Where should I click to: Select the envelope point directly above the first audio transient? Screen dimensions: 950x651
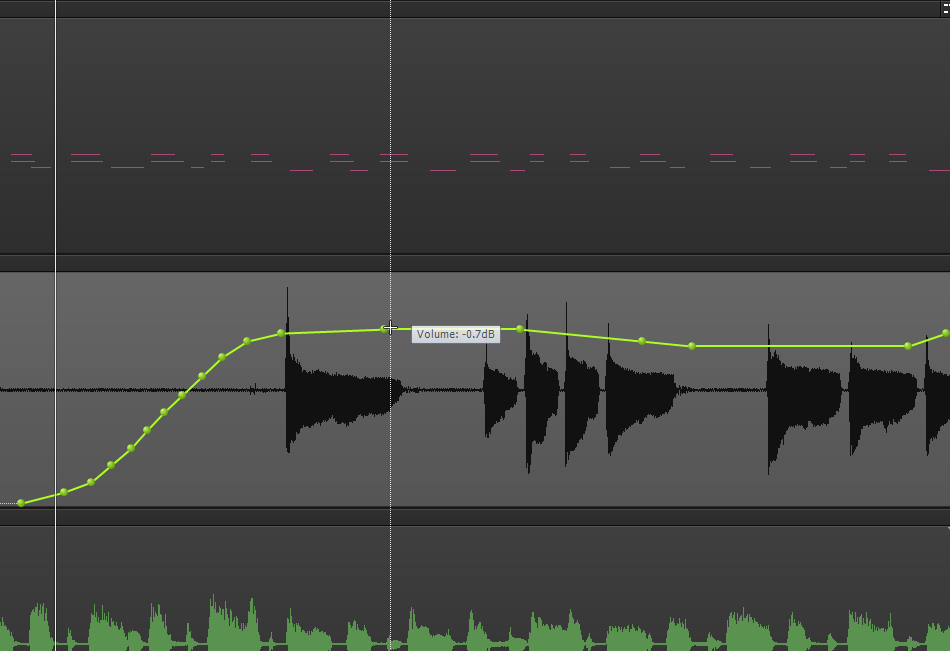click(x=281, y=333)
